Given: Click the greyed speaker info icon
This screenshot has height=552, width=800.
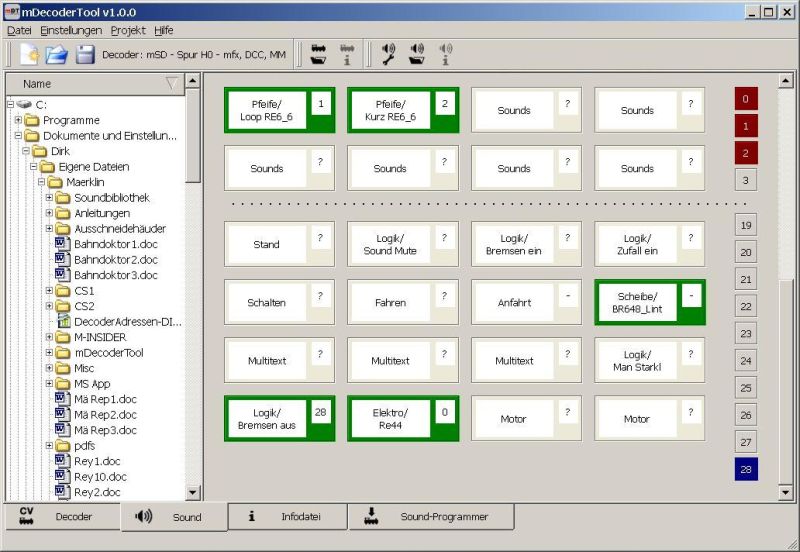Looking at the screenshot, I should (x=445, y=54).
